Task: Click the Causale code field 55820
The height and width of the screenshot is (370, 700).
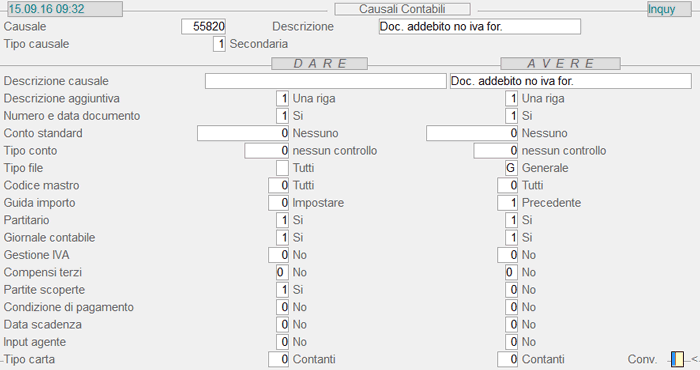Action: [x=204, y=26]
